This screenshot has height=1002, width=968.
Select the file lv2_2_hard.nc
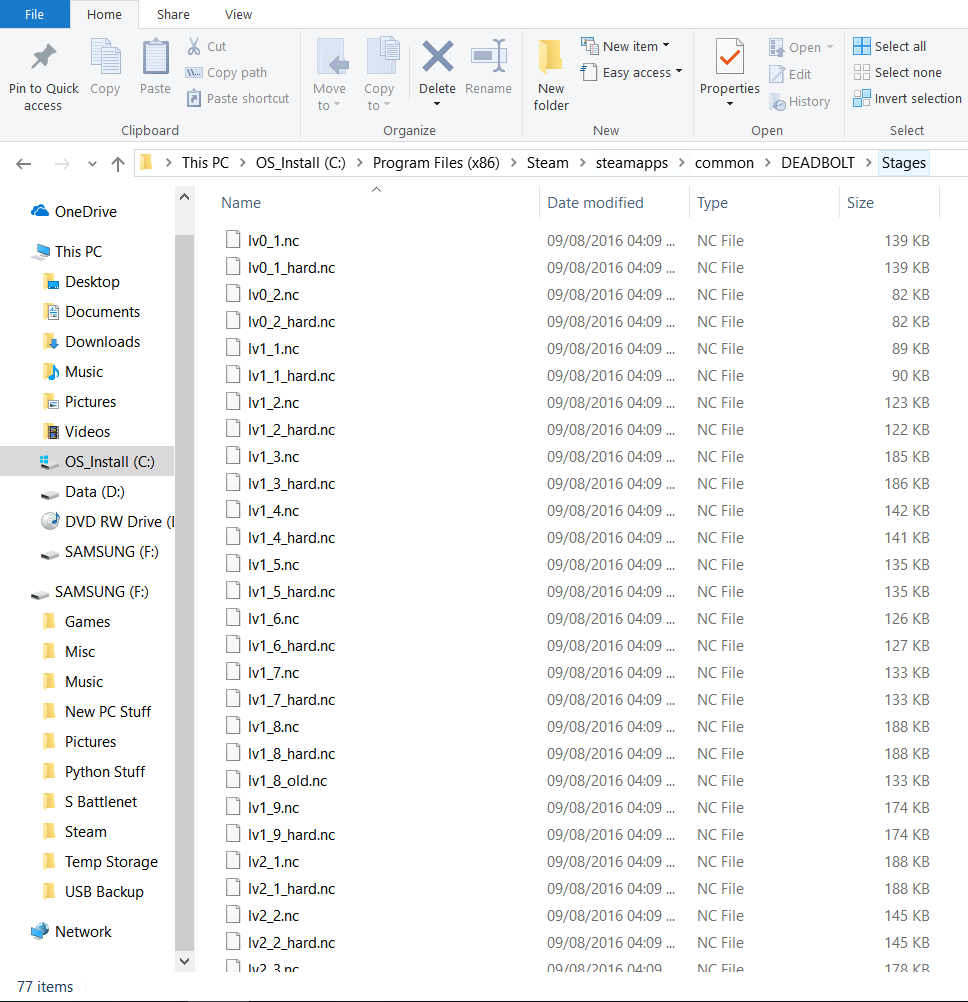point(291,943)
